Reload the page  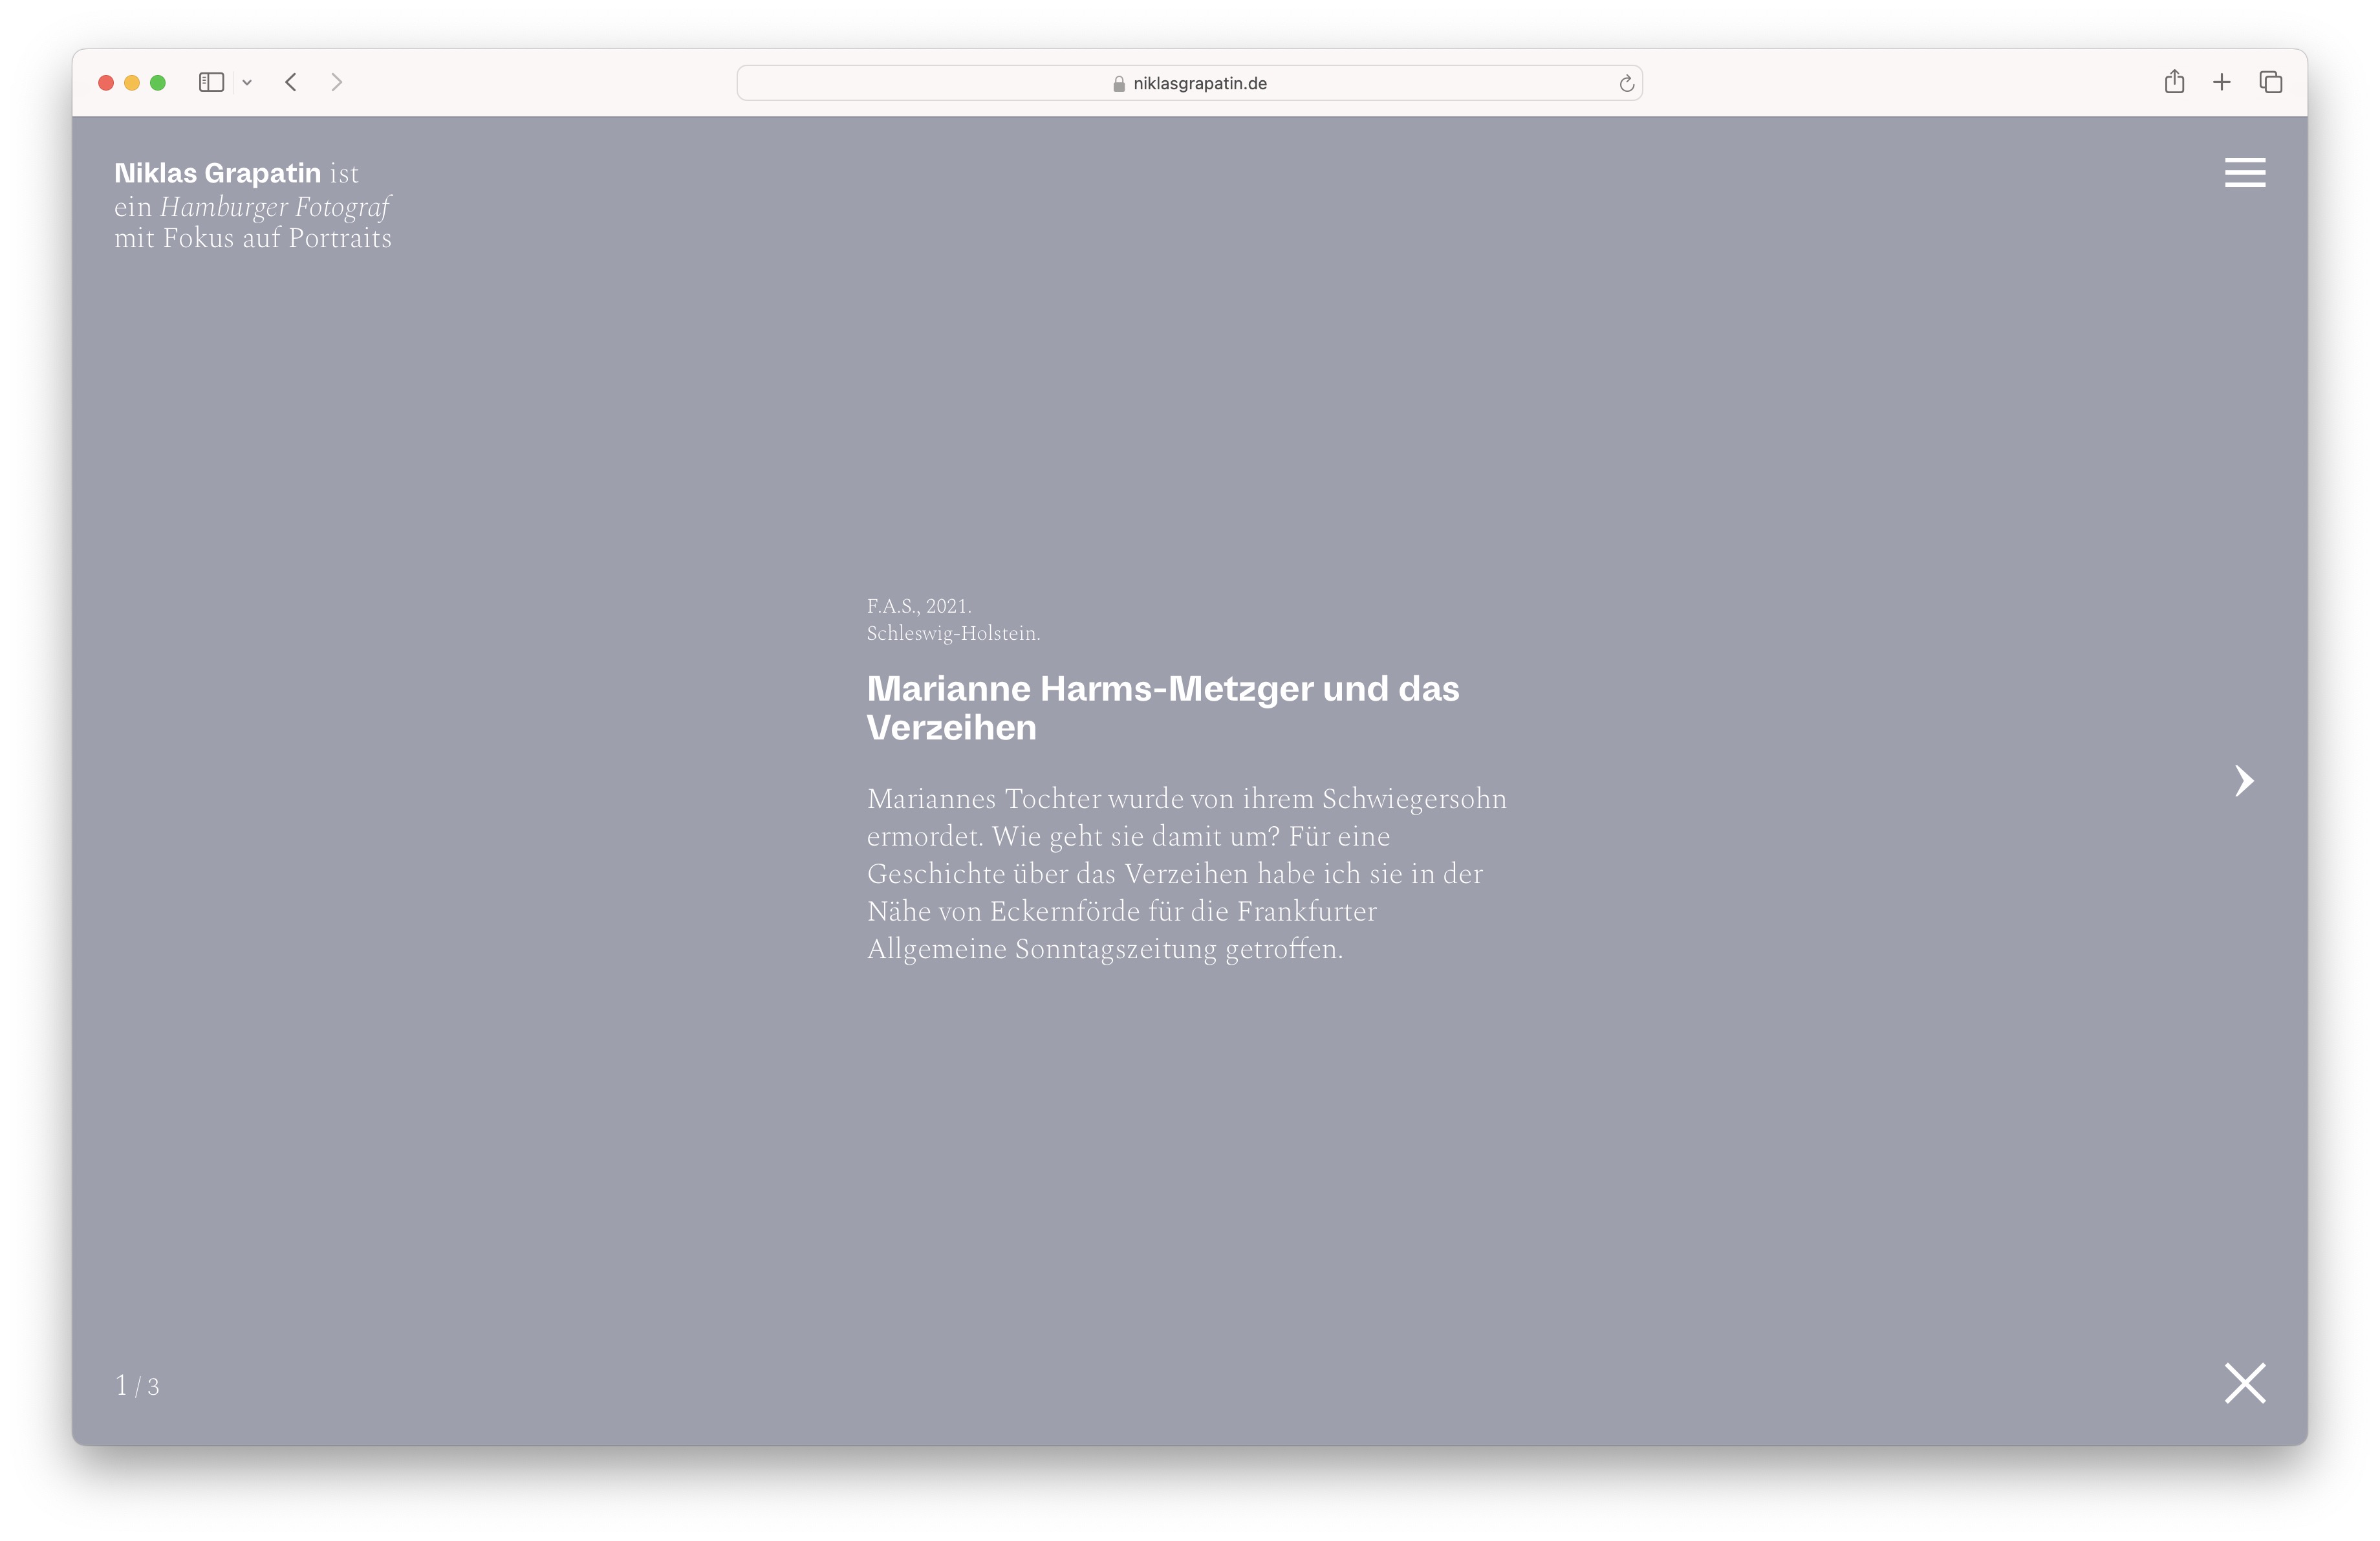[x=1626, y=83]
